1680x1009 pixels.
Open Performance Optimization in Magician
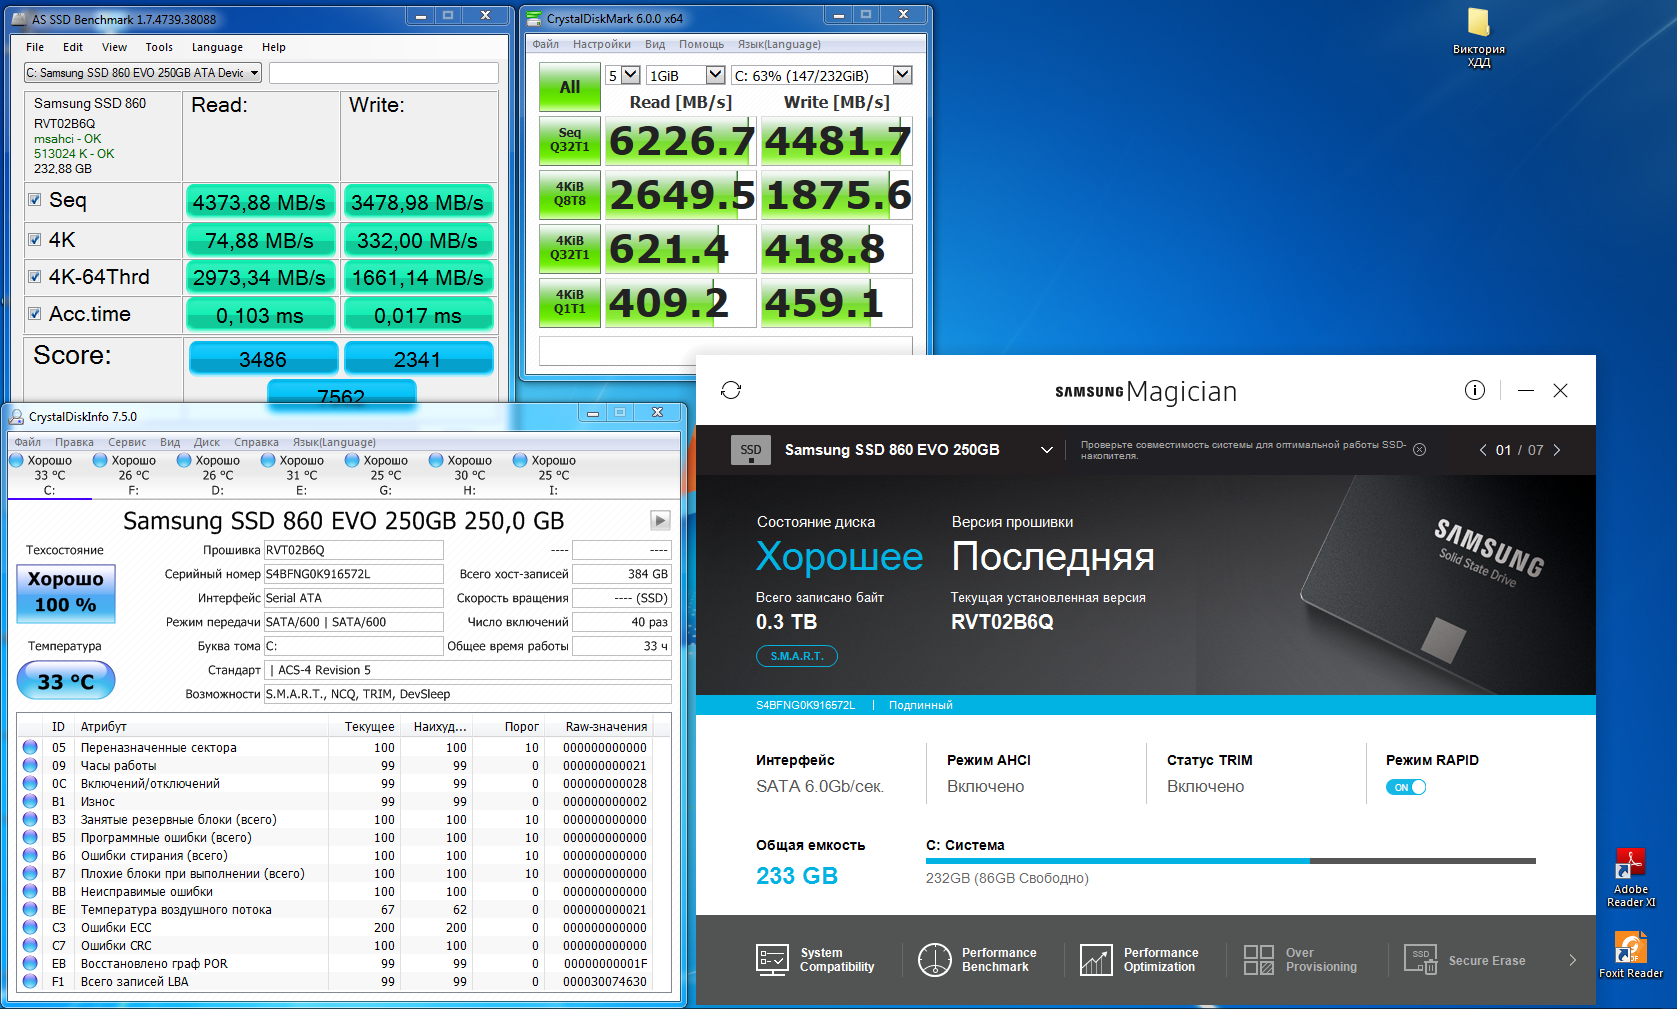pos(1139,960)
